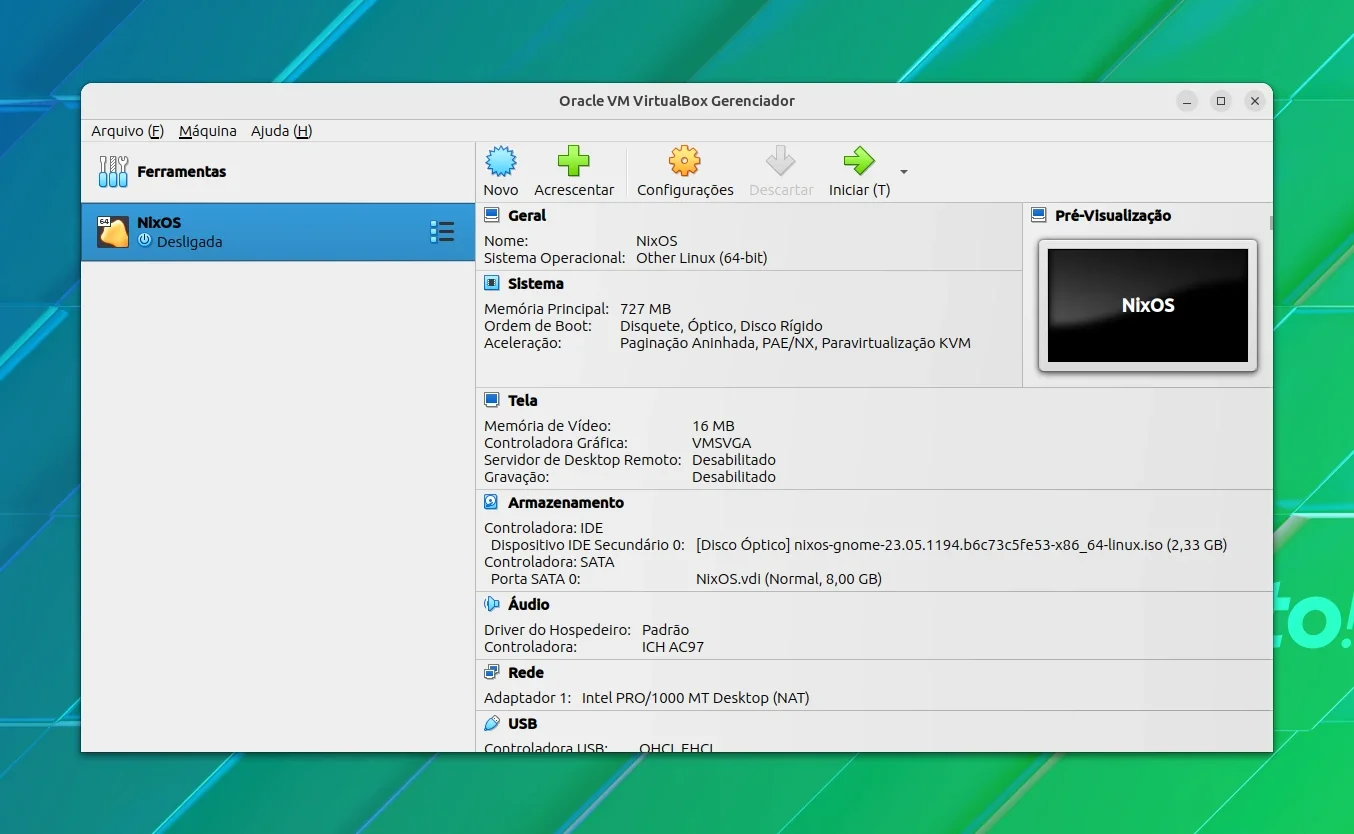Open the NixOS machine menu list icon

(x=442, y=232)
